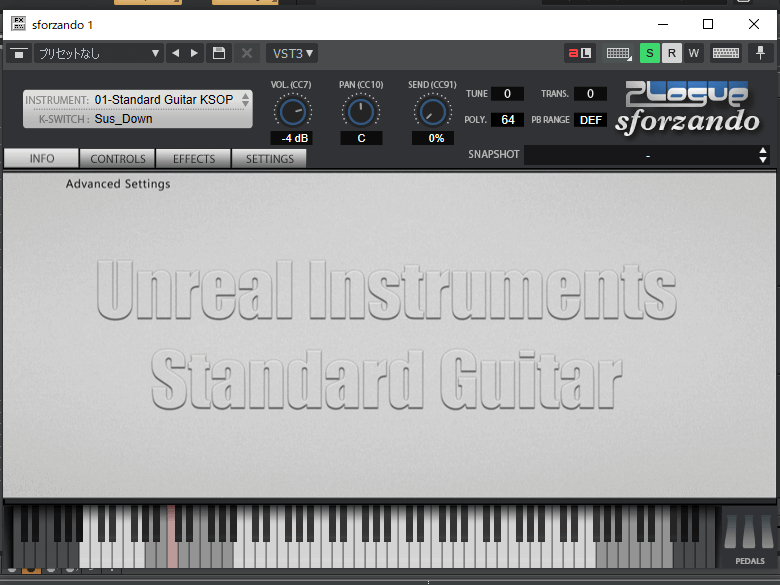This screenshot has height=585, width=780.
Task: Go to previous preset arrow
Action: coord(176,54)
